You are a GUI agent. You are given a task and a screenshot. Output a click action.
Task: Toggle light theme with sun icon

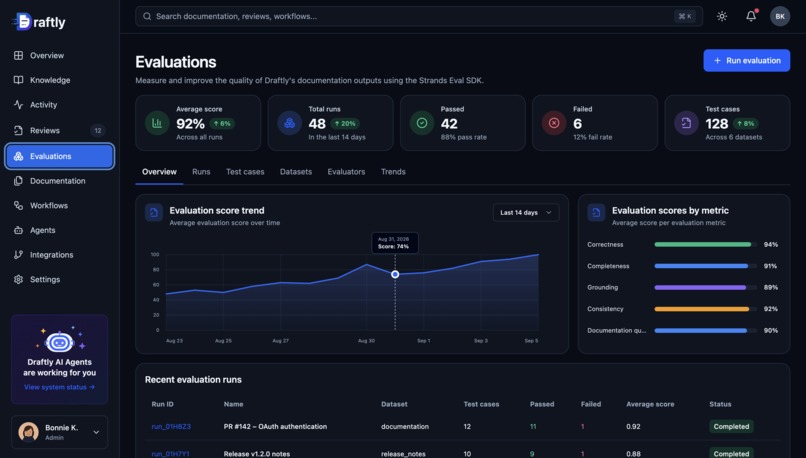tap(722, 16)
